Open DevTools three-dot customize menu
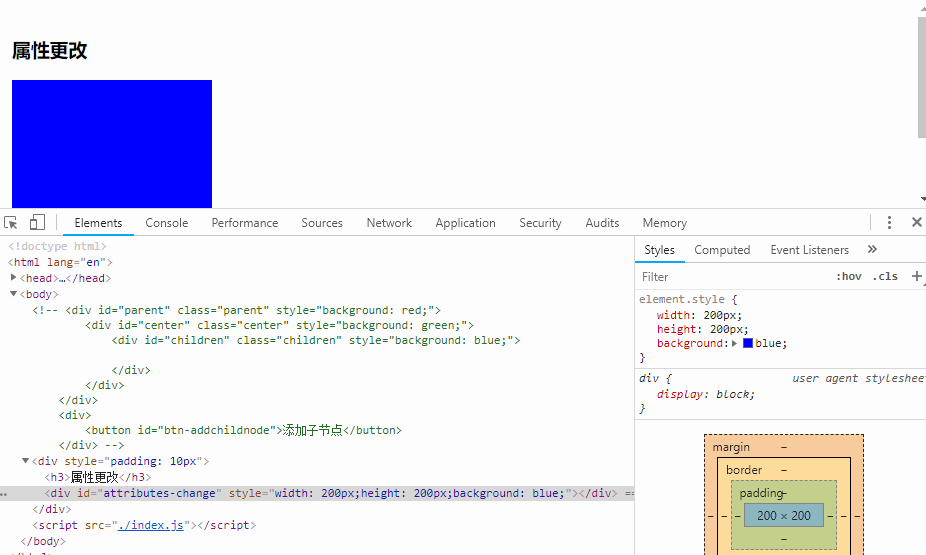The image size is (926, 555). click(889, 223)
